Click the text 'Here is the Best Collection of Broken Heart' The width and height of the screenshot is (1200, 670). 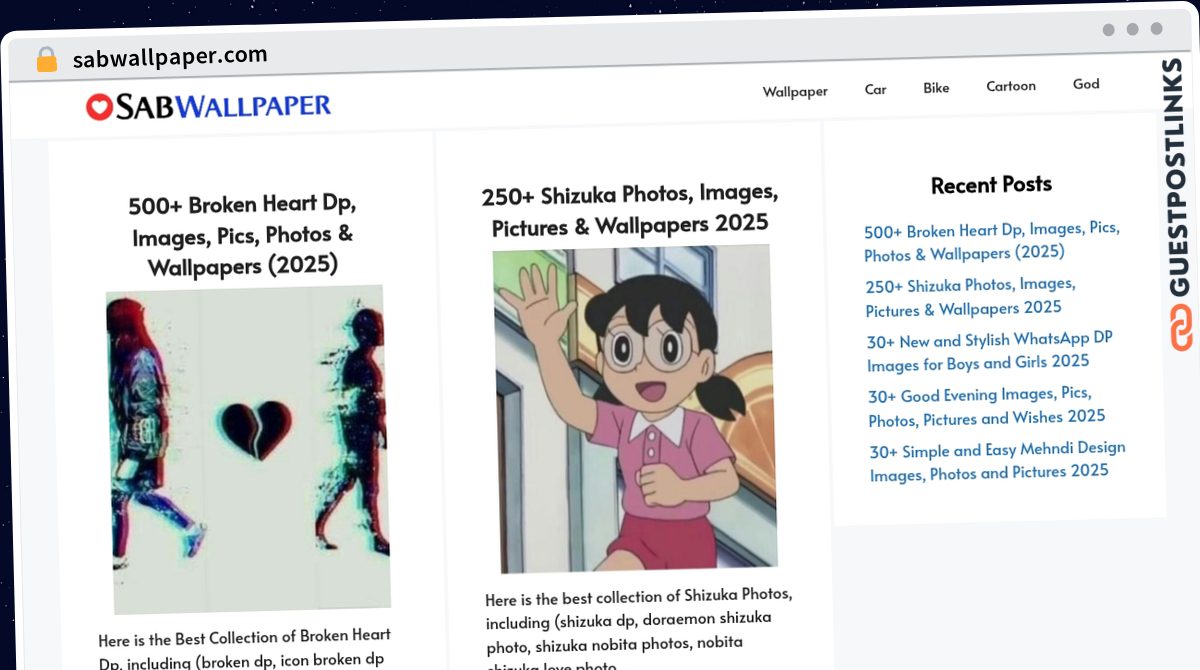245,637
